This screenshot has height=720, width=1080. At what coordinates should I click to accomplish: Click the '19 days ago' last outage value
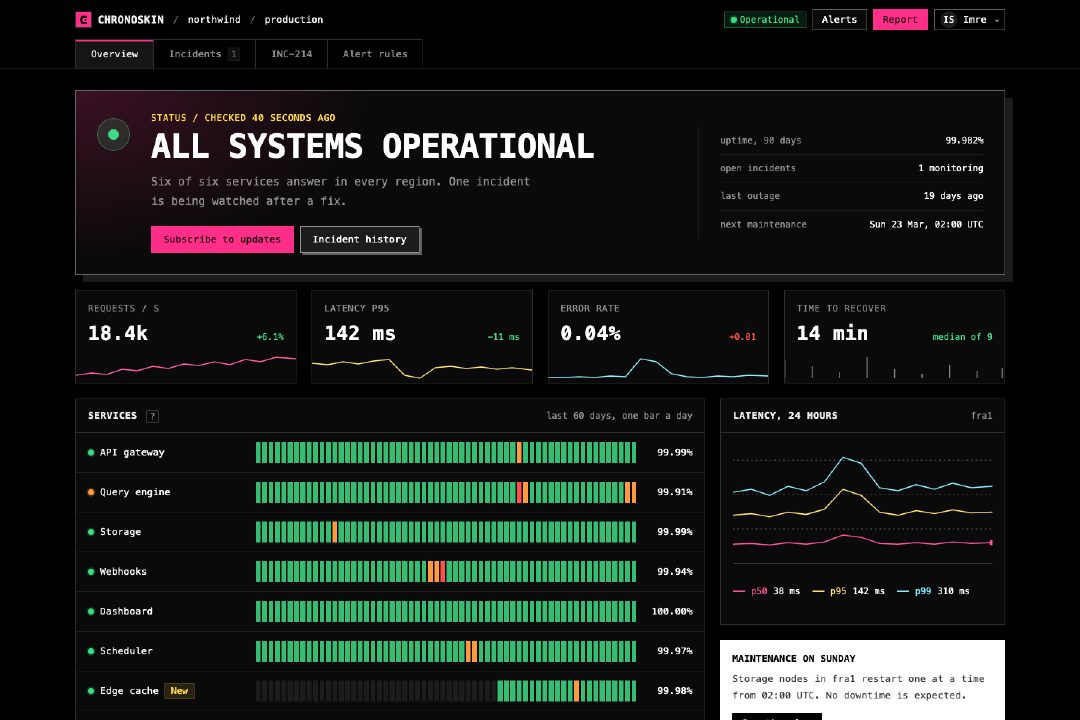[953, 196]
